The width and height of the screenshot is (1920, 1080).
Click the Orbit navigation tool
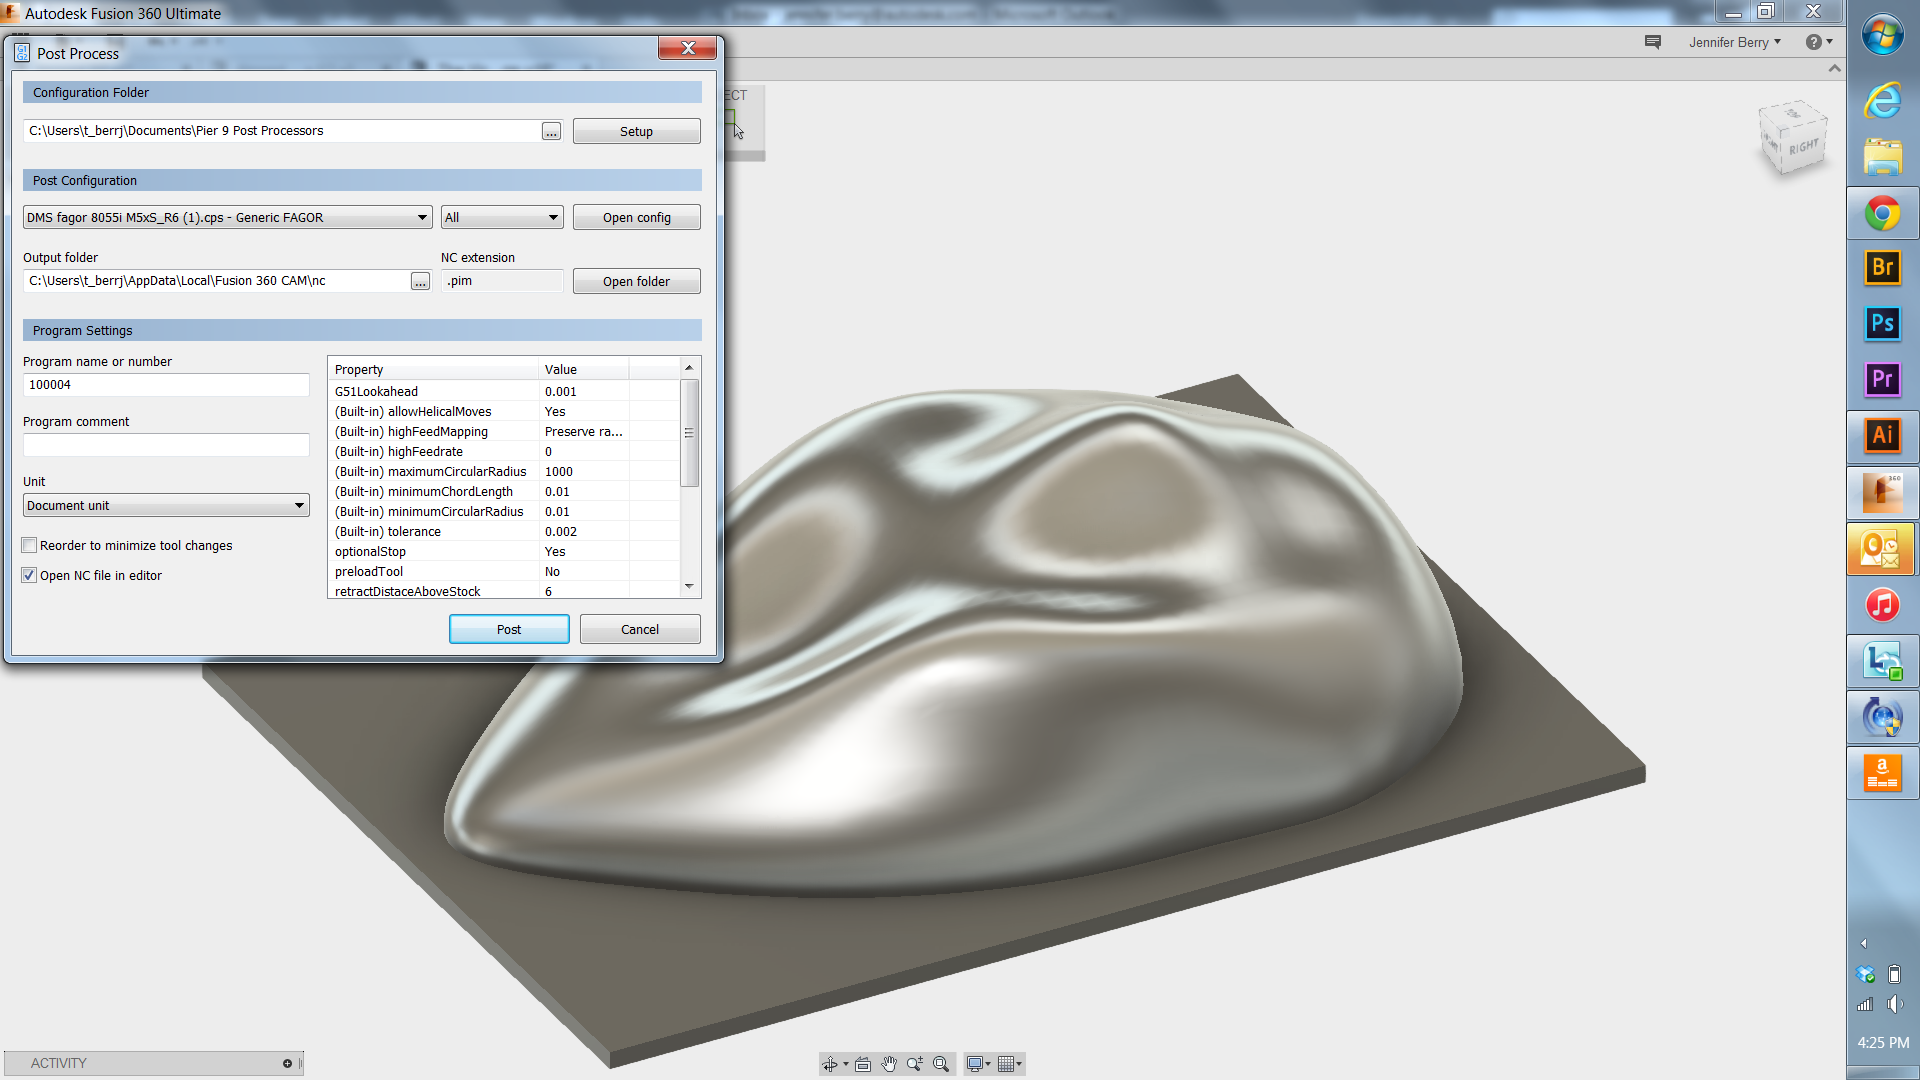pyautogui.click(x=829, y=1064)
